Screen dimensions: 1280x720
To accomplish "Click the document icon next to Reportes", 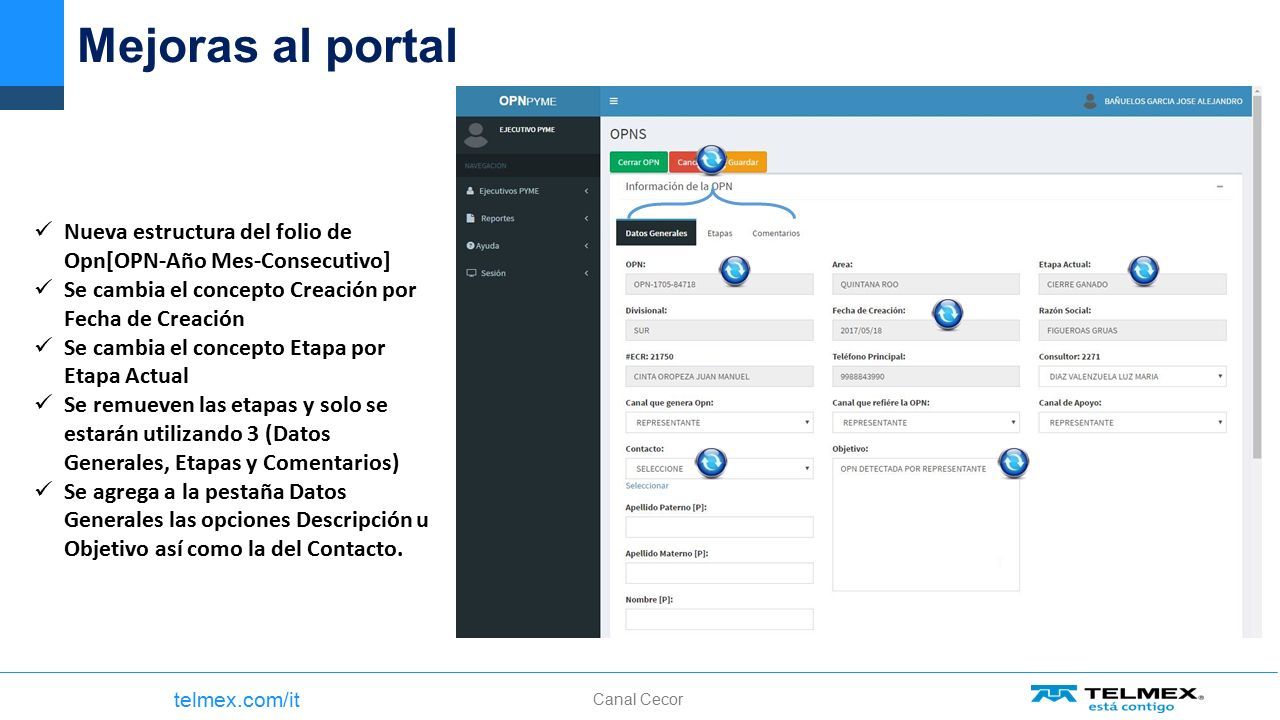I will (470, 218).
